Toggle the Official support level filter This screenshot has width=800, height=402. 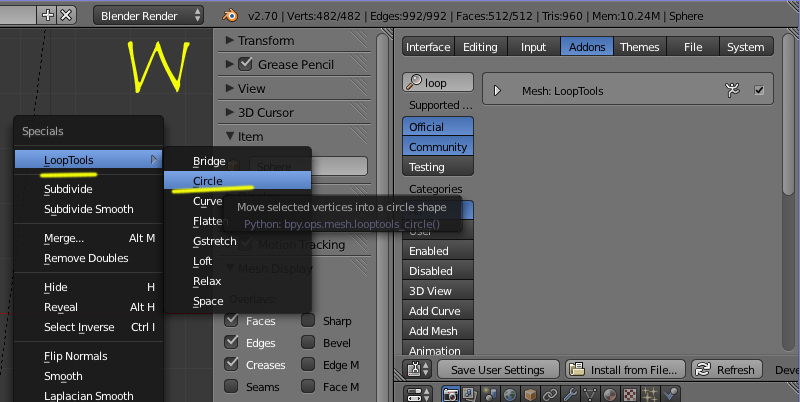click(x=438, y=127)
